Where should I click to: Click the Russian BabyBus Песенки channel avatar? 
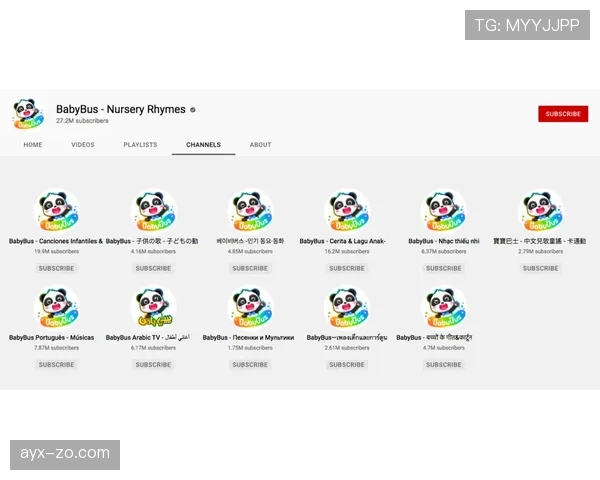pos(250,308)
